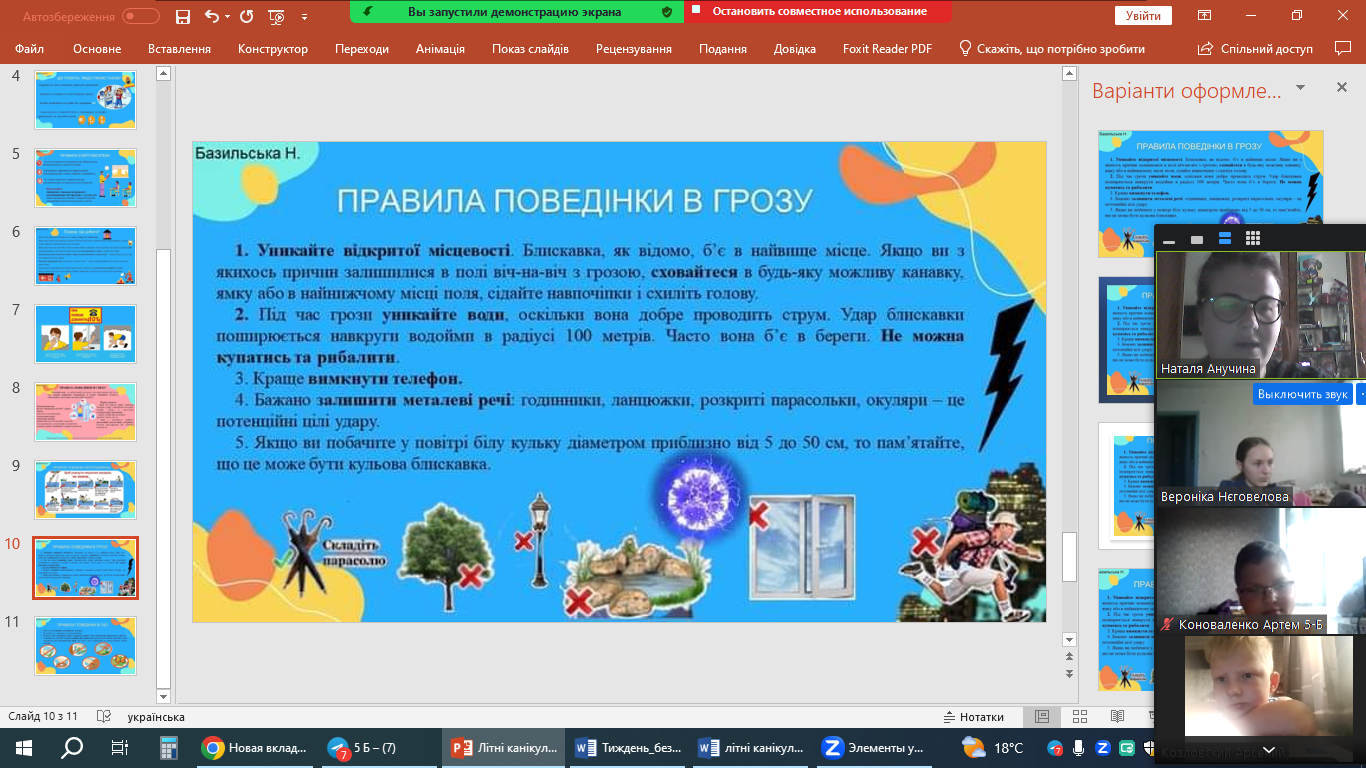Close the Варіанти оформлення pane
Screen dimensions: 1366x768
[x=1342, y=88]
